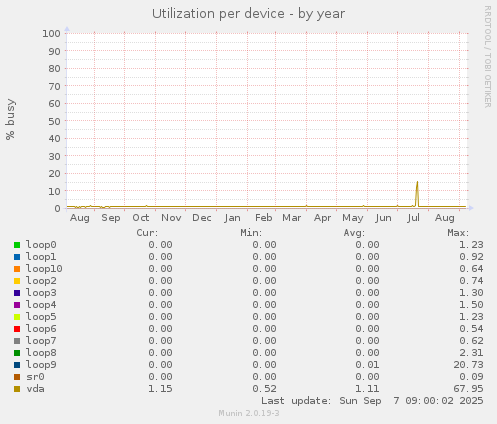Click the loop5 lime legend swatch
This screenshot has height=424, width=497.
point(17,317)
